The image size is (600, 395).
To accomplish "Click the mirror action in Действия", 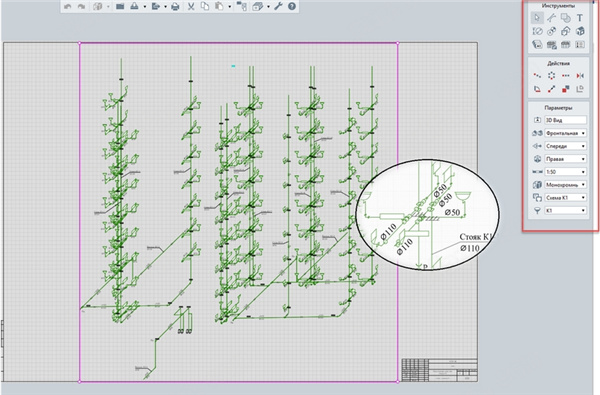I will pyautogui.click(x=580, y=76).
